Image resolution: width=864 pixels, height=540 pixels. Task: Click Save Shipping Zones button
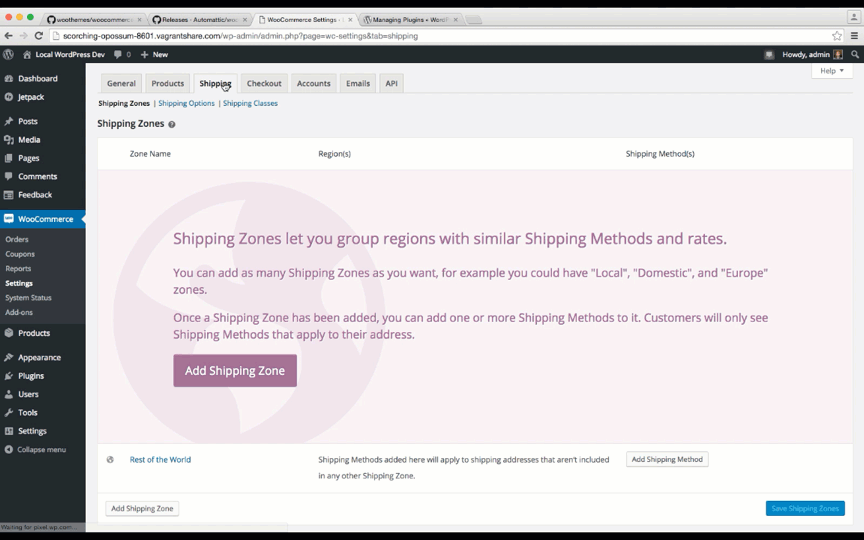805,508
